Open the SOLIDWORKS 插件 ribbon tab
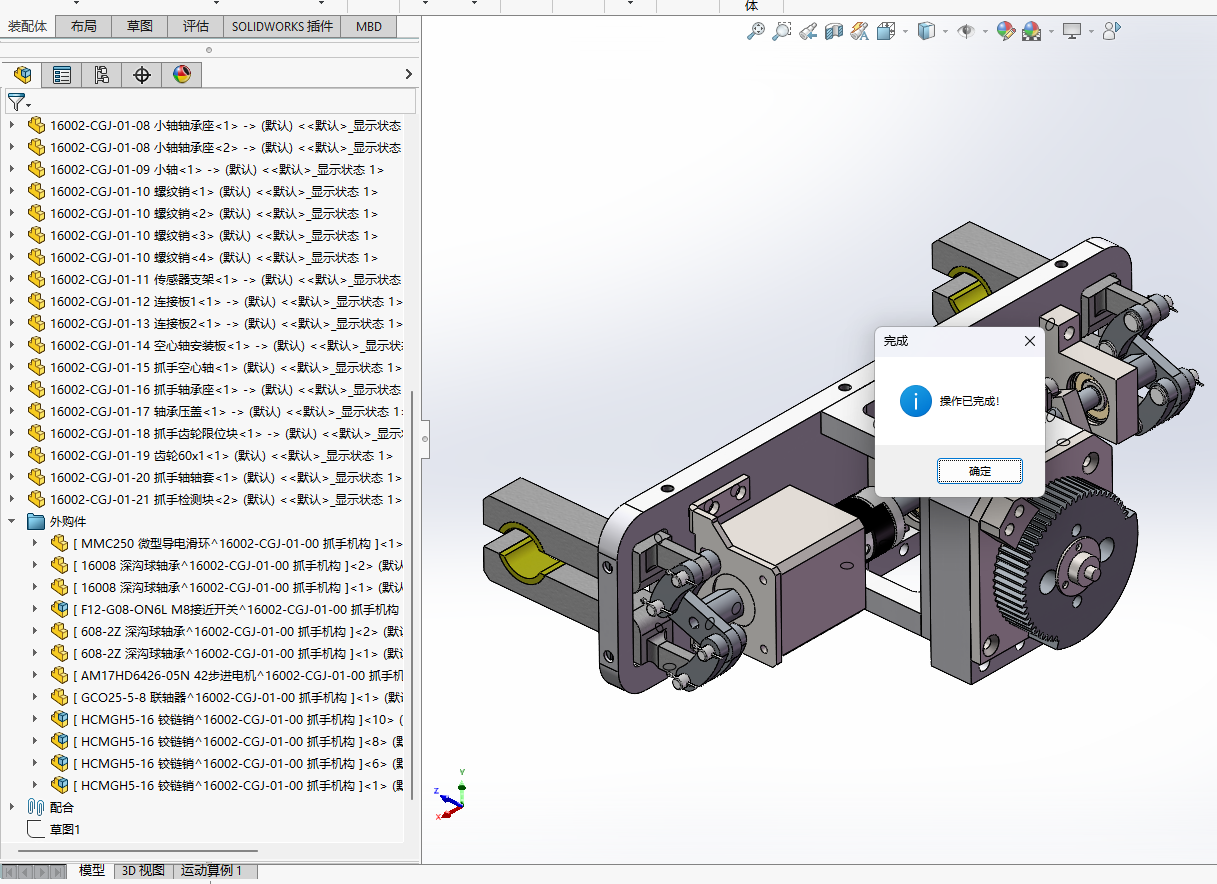The width and height of the screenshot is (1217, 884). pos(282,27)
